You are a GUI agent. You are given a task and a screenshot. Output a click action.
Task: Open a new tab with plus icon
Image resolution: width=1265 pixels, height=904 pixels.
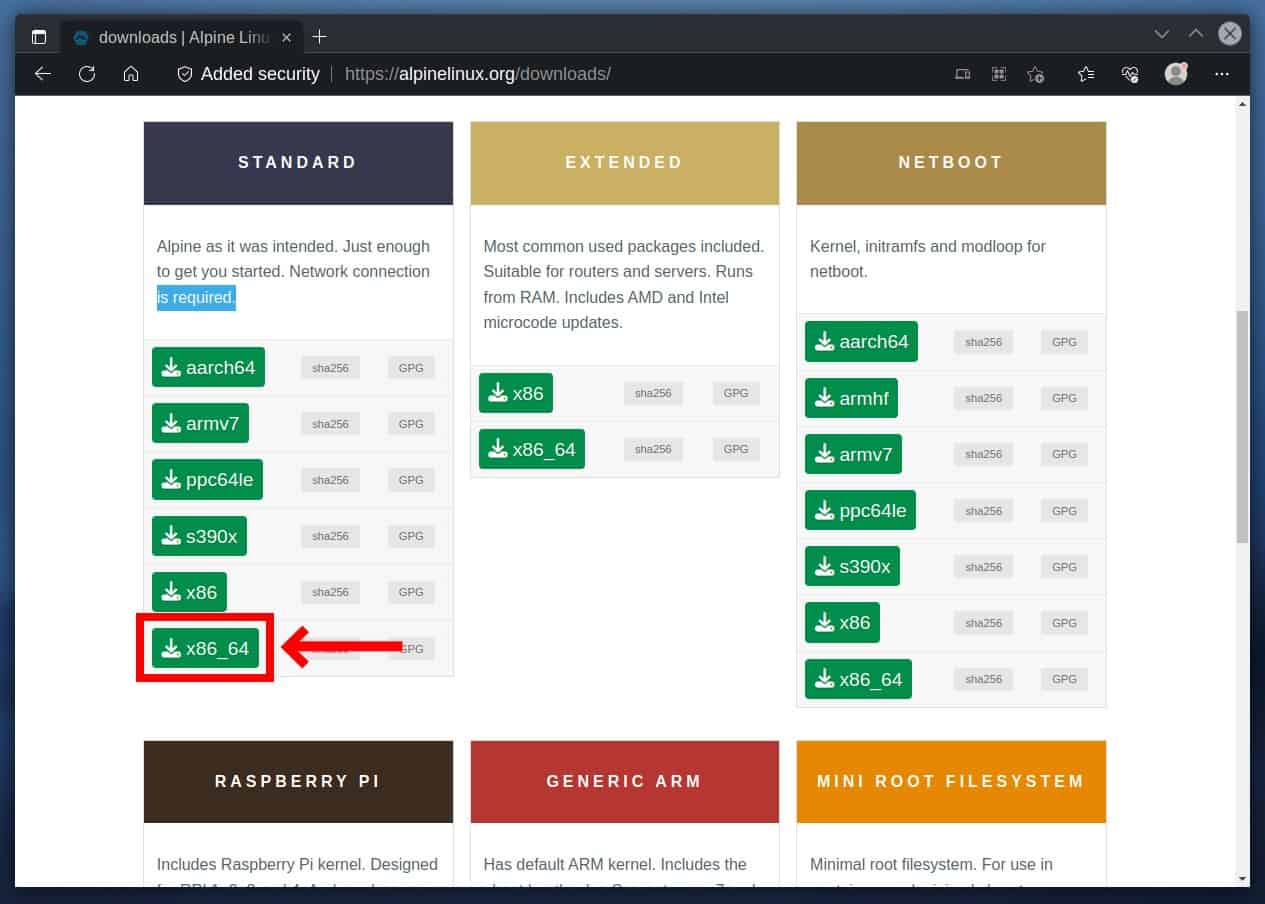point(319,37)
